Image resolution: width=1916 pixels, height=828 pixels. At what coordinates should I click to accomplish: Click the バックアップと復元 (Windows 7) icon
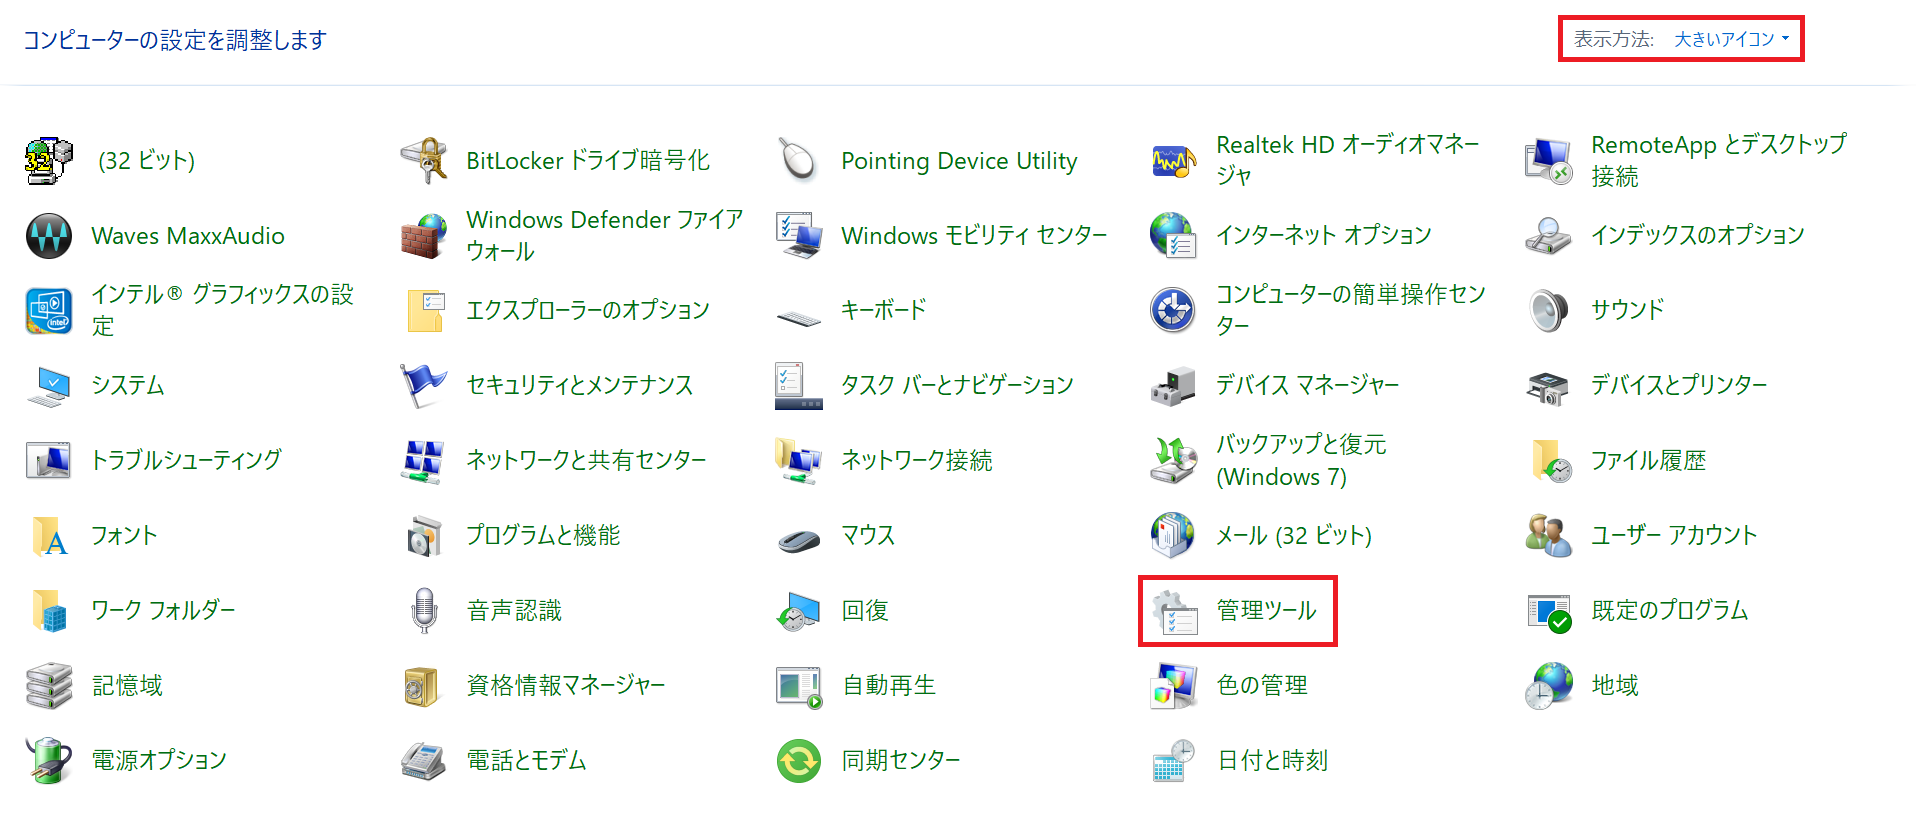(1174, 460)
